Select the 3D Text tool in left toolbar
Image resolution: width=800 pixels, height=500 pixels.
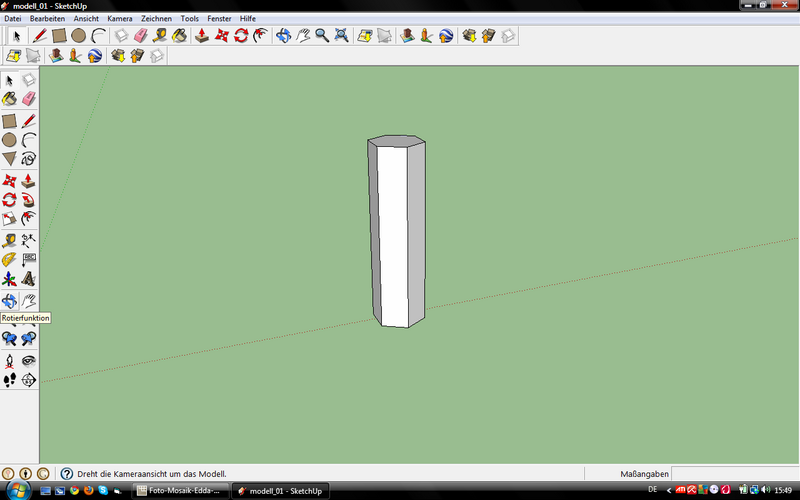click(x=29, y=279)
